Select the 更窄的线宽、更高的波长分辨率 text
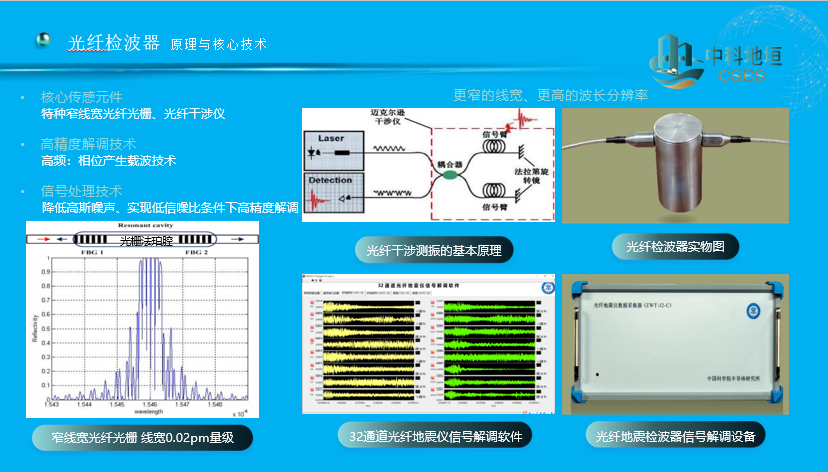828x472 pixels. pyautogui.click(x=551, y=95)
